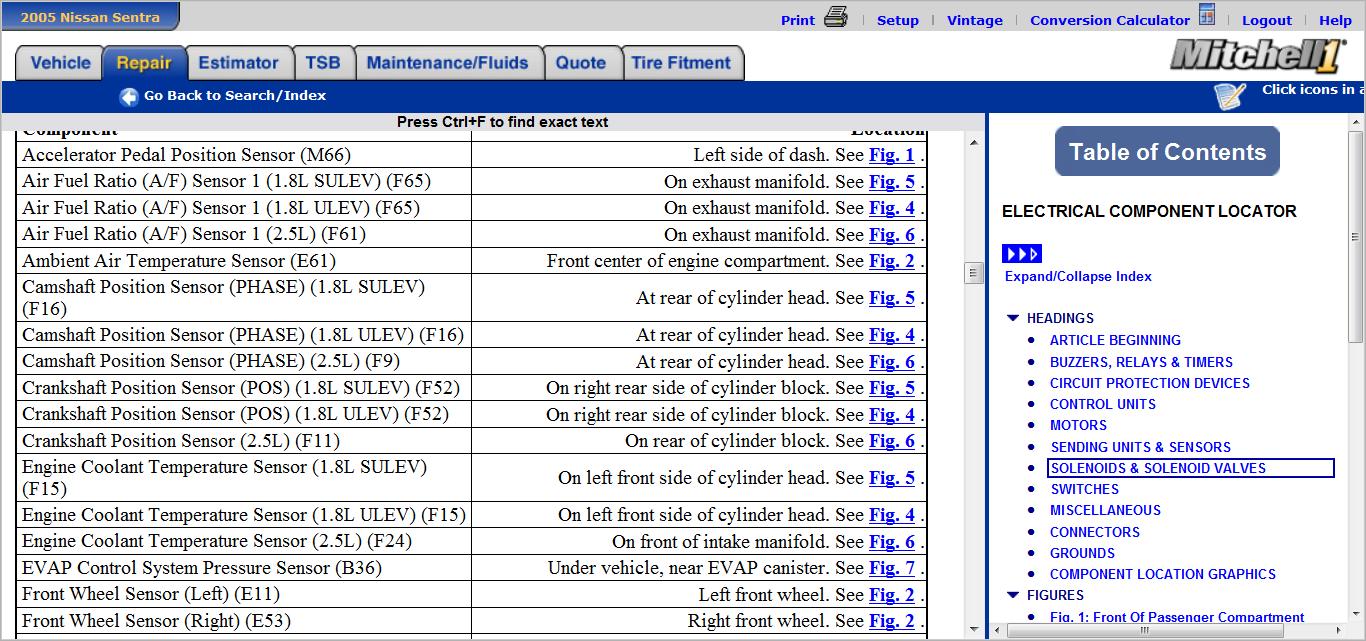
Task: Open the Help link
Action: tap(1335, 20)
